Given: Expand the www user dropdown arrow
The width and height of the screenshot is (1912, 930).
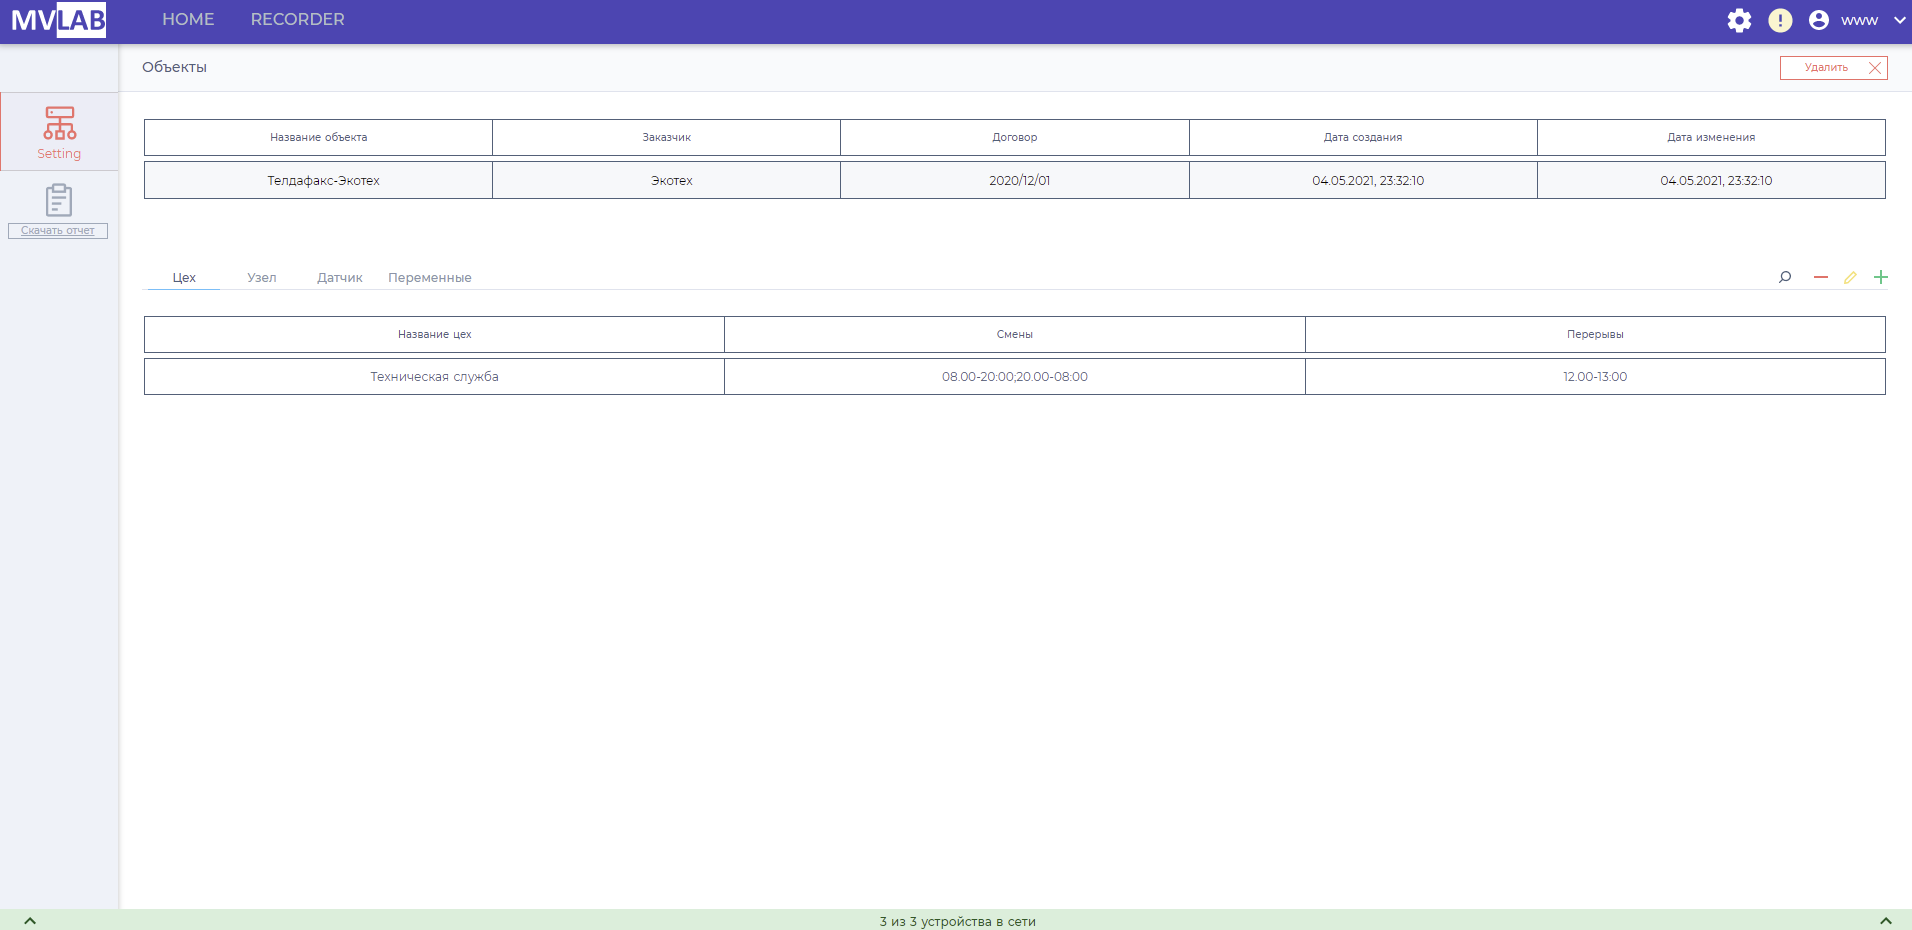Looking at the screenshot, I should pos(1899,21).
